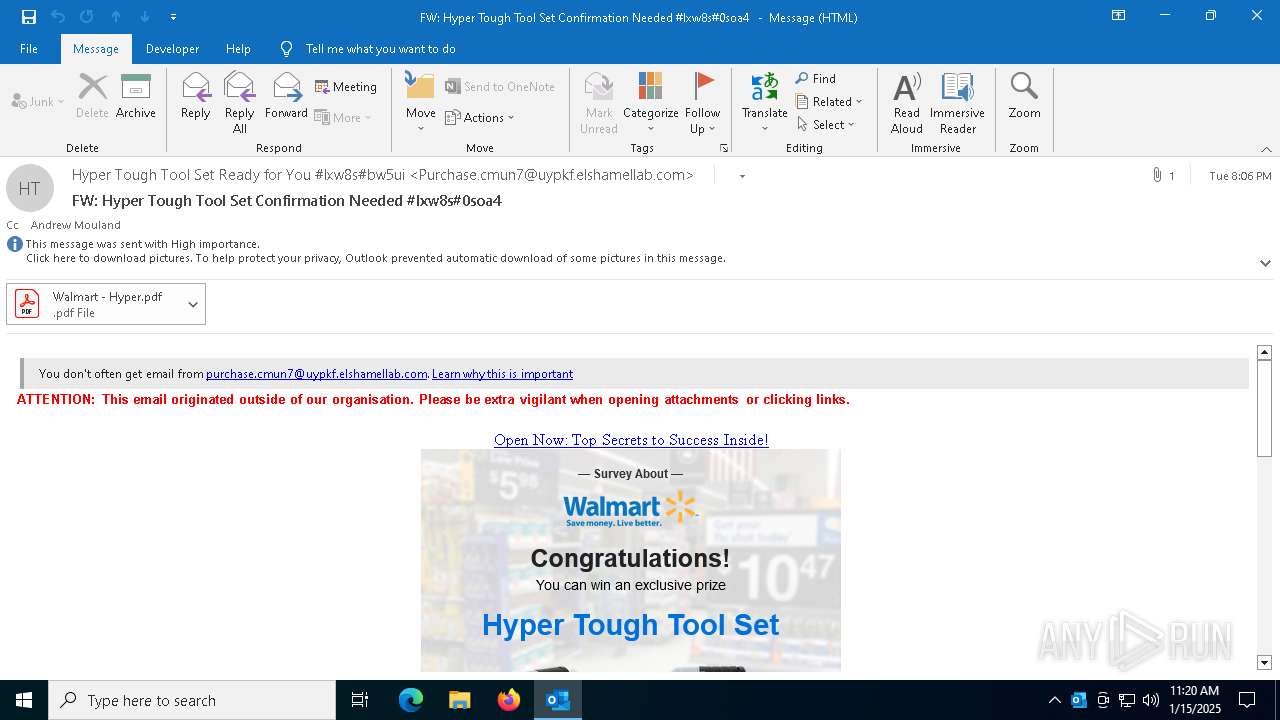Click the message scrollbar up arrow
This screenshot has width=1280, height=720.
coord(1264,352)
